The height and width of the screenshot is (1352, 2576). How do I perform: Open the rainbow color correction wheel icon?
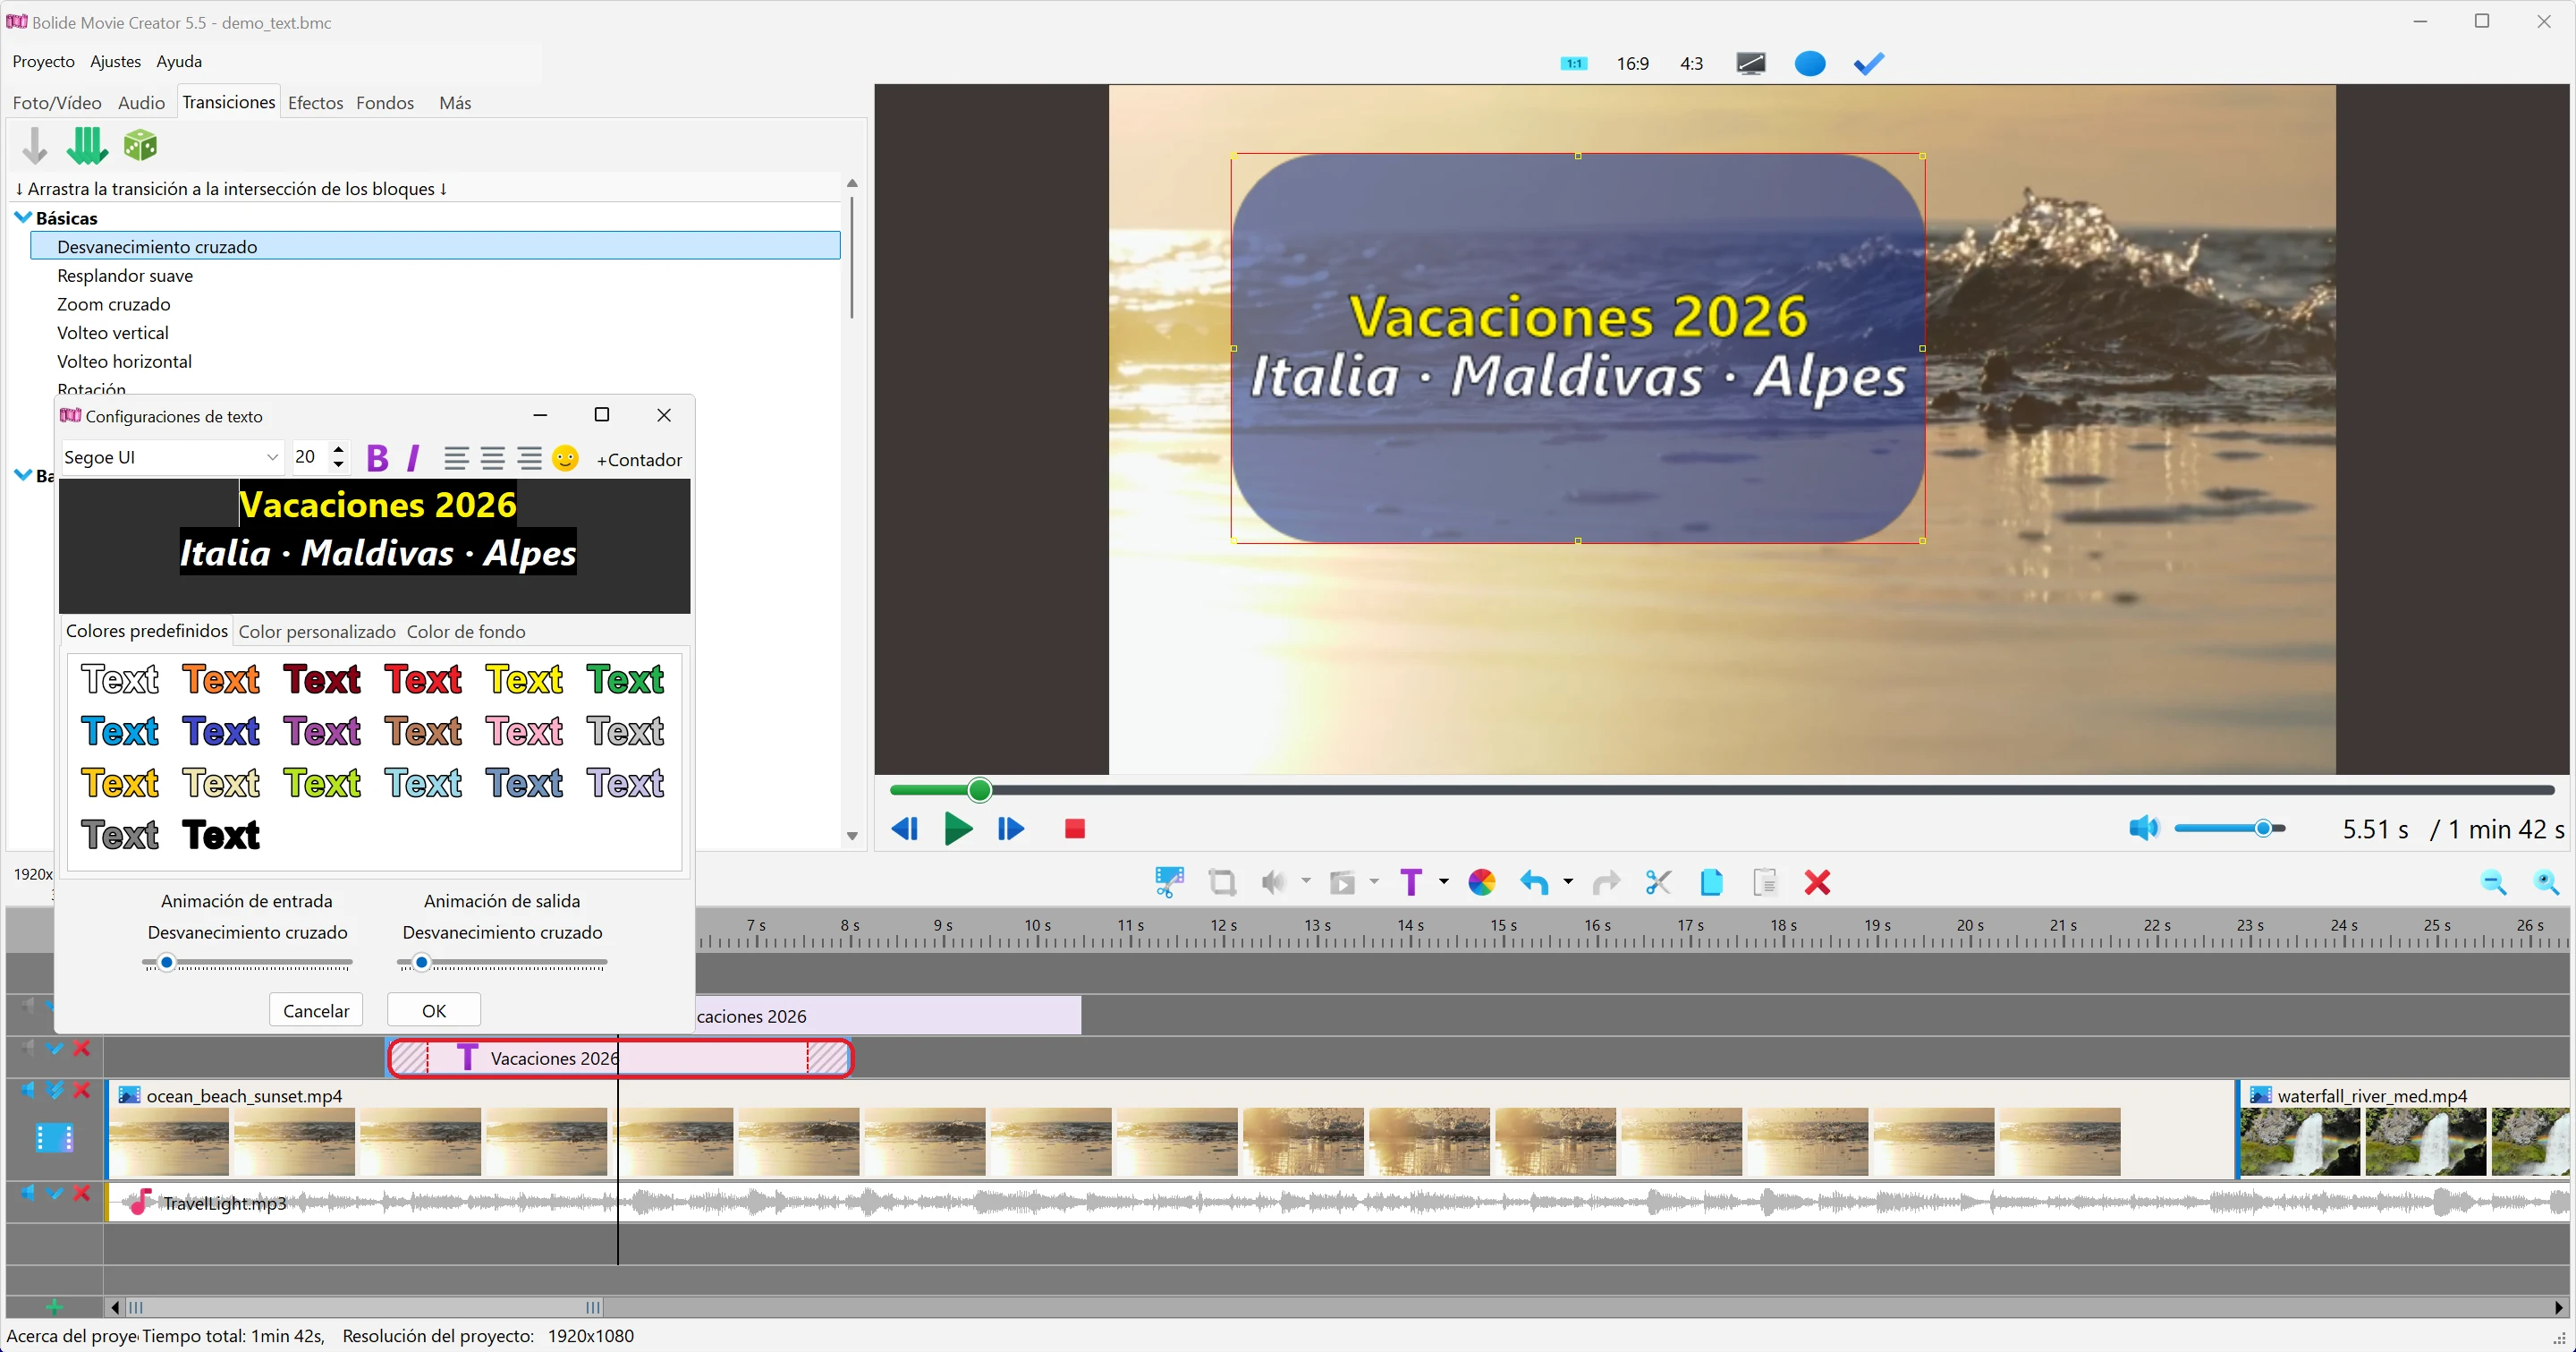tap(1481, 882)
